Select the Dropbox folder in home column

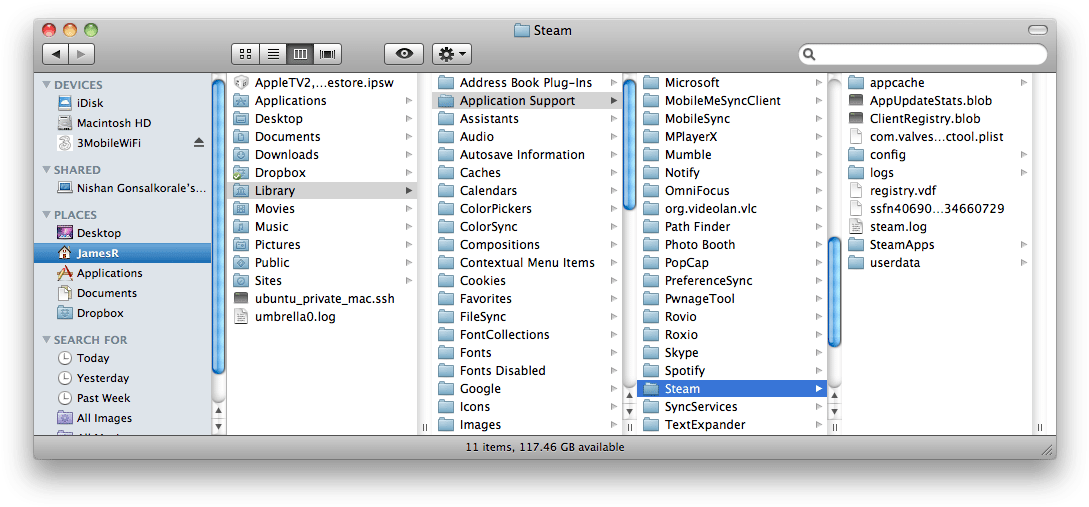(280, 173)
